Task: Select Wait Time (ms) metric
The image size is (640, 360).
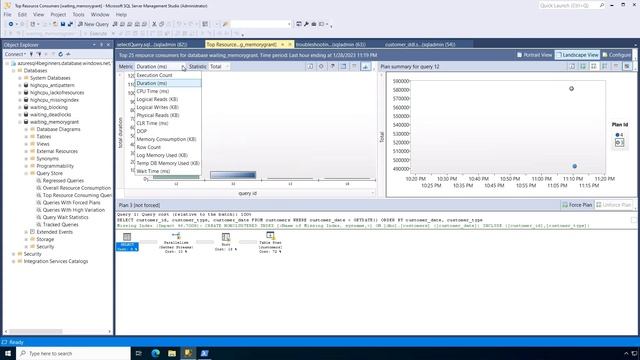Action: click(168, 171)
